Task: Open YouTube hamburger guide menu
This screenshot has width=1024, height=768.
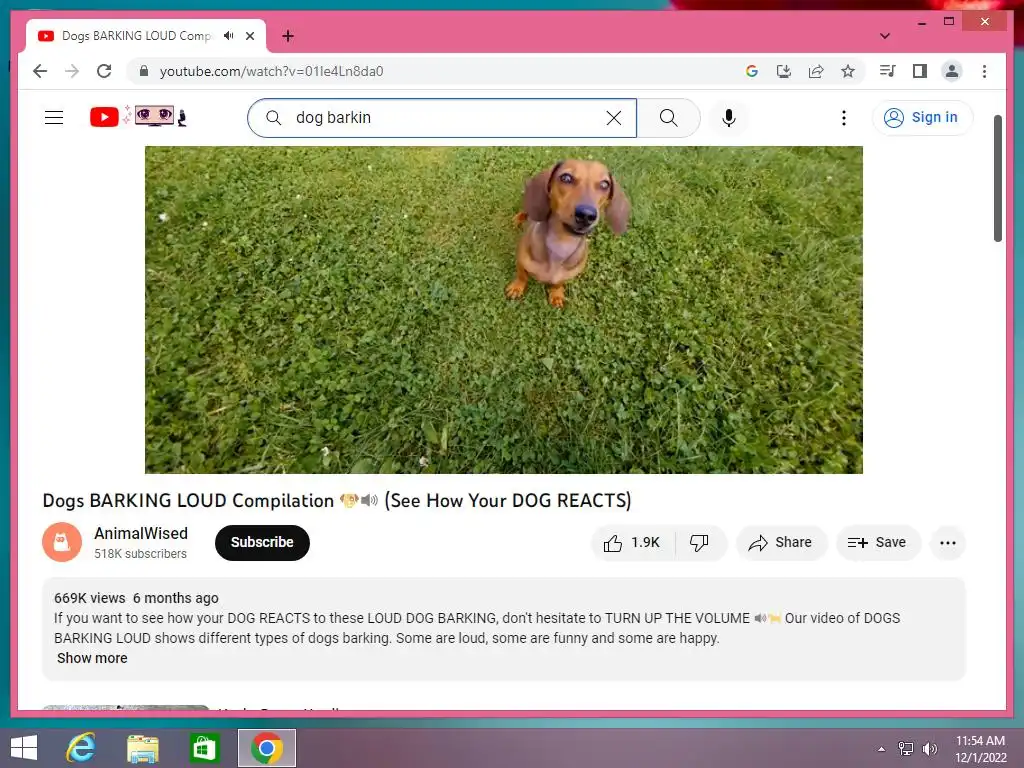Action: [x=54, y=118]
